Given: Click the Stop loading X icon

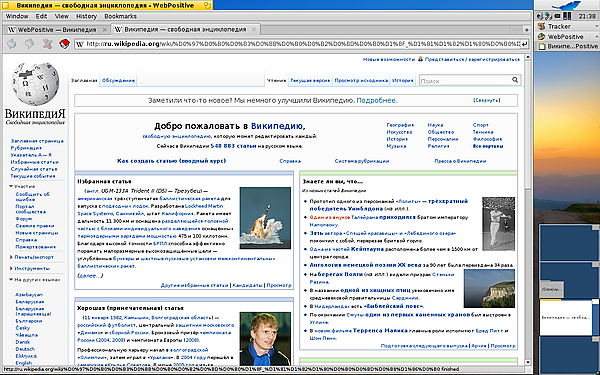Looking at the screenshot, I should (x=47, y=44).
